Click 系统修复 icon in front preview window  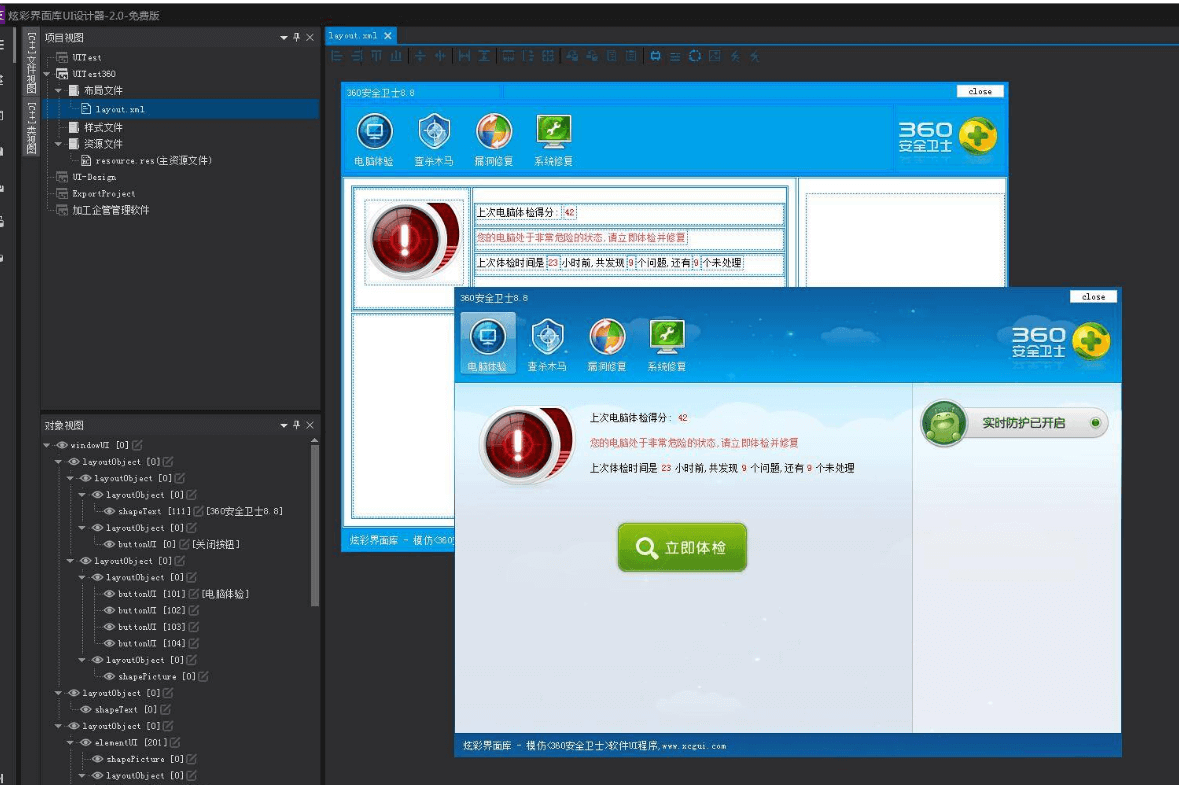(x=667, y=344)
